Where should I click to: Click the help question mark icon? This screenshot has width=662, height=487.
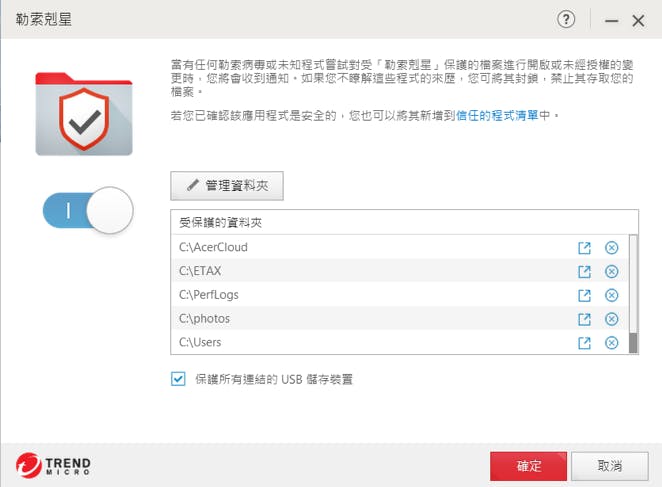pos(567,20)
